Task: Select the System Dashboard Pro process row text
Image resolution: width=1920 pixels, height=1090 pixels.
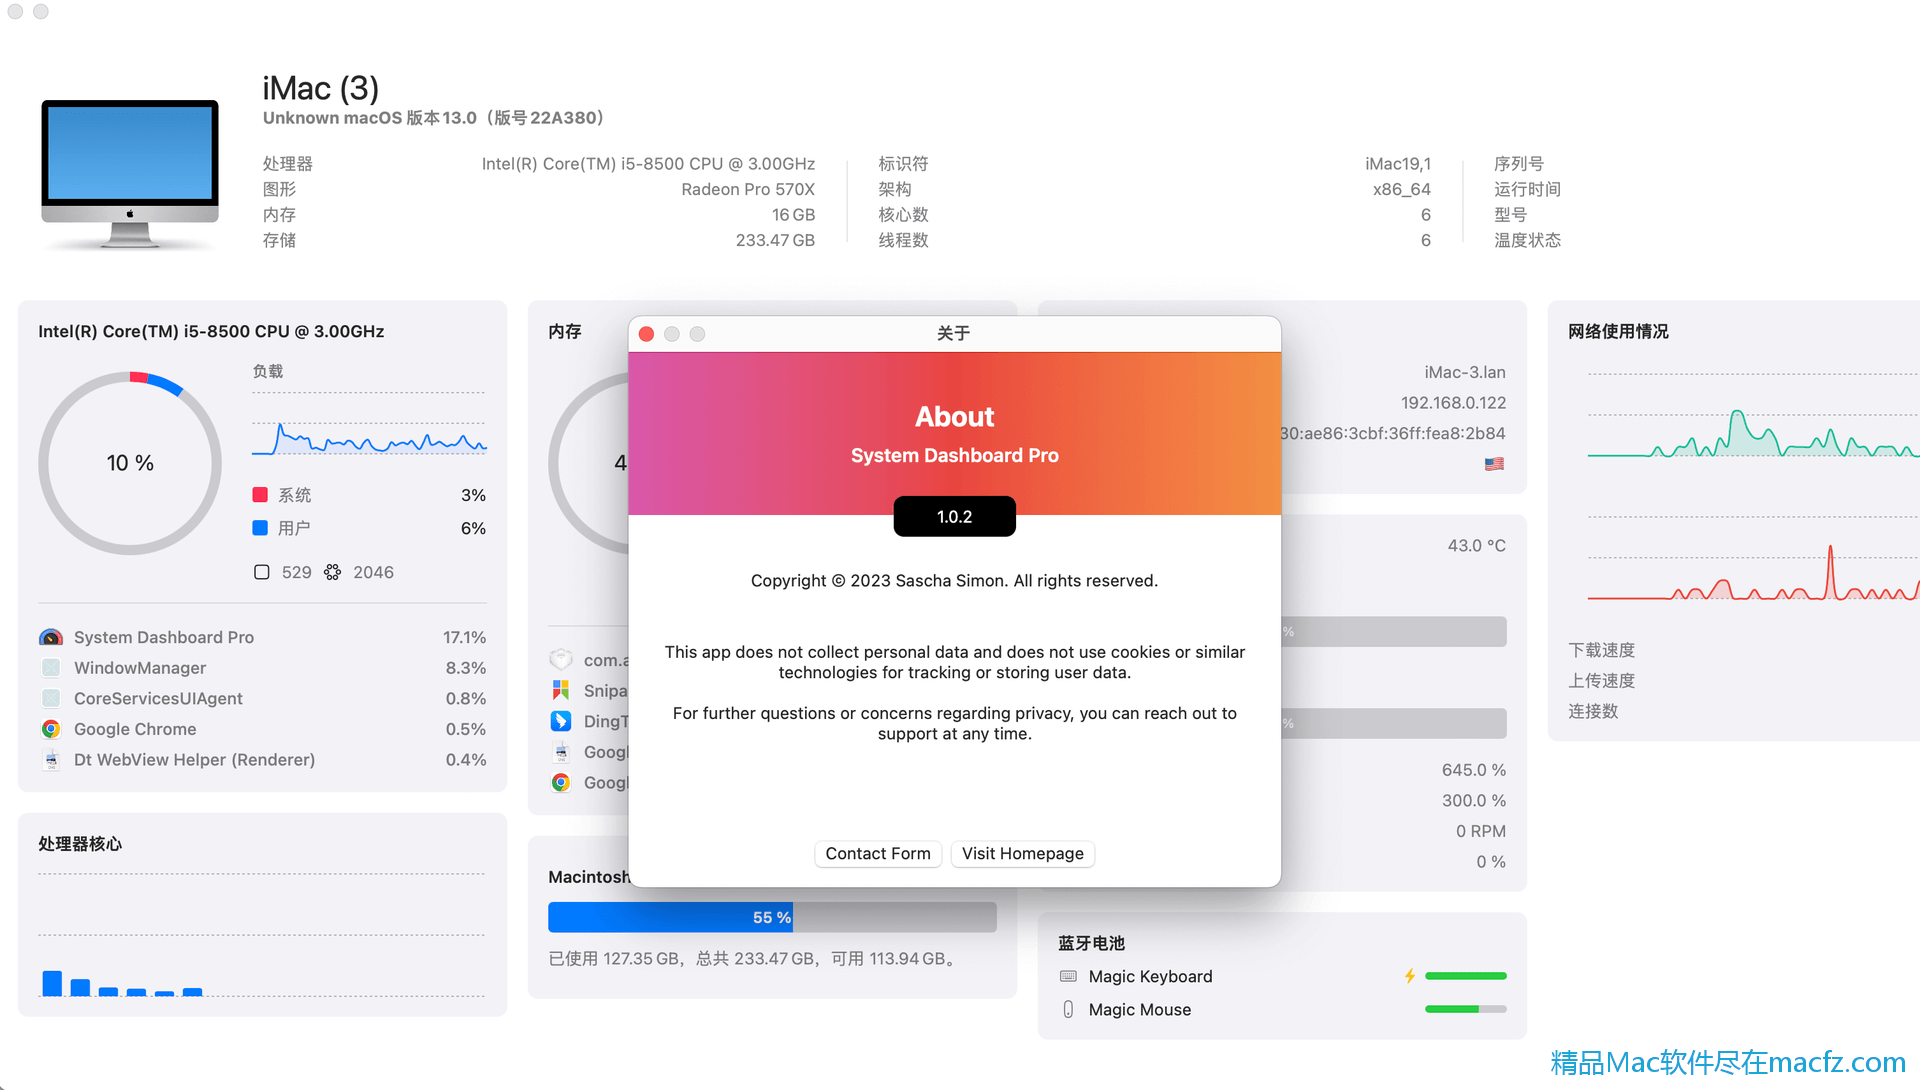Action: tap(164, 637)
